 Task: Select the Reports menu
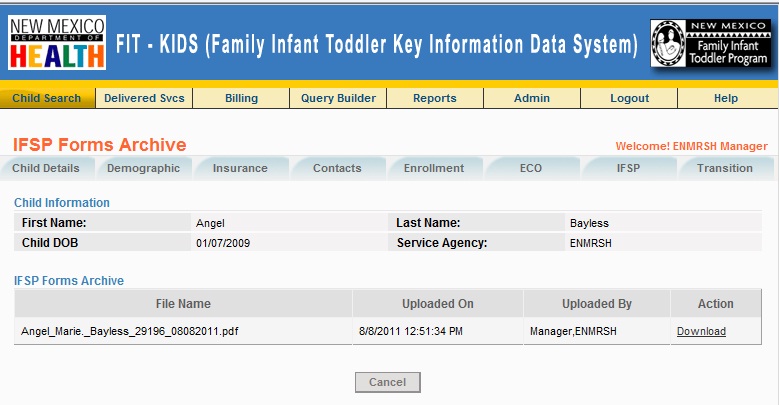[434, 98]
